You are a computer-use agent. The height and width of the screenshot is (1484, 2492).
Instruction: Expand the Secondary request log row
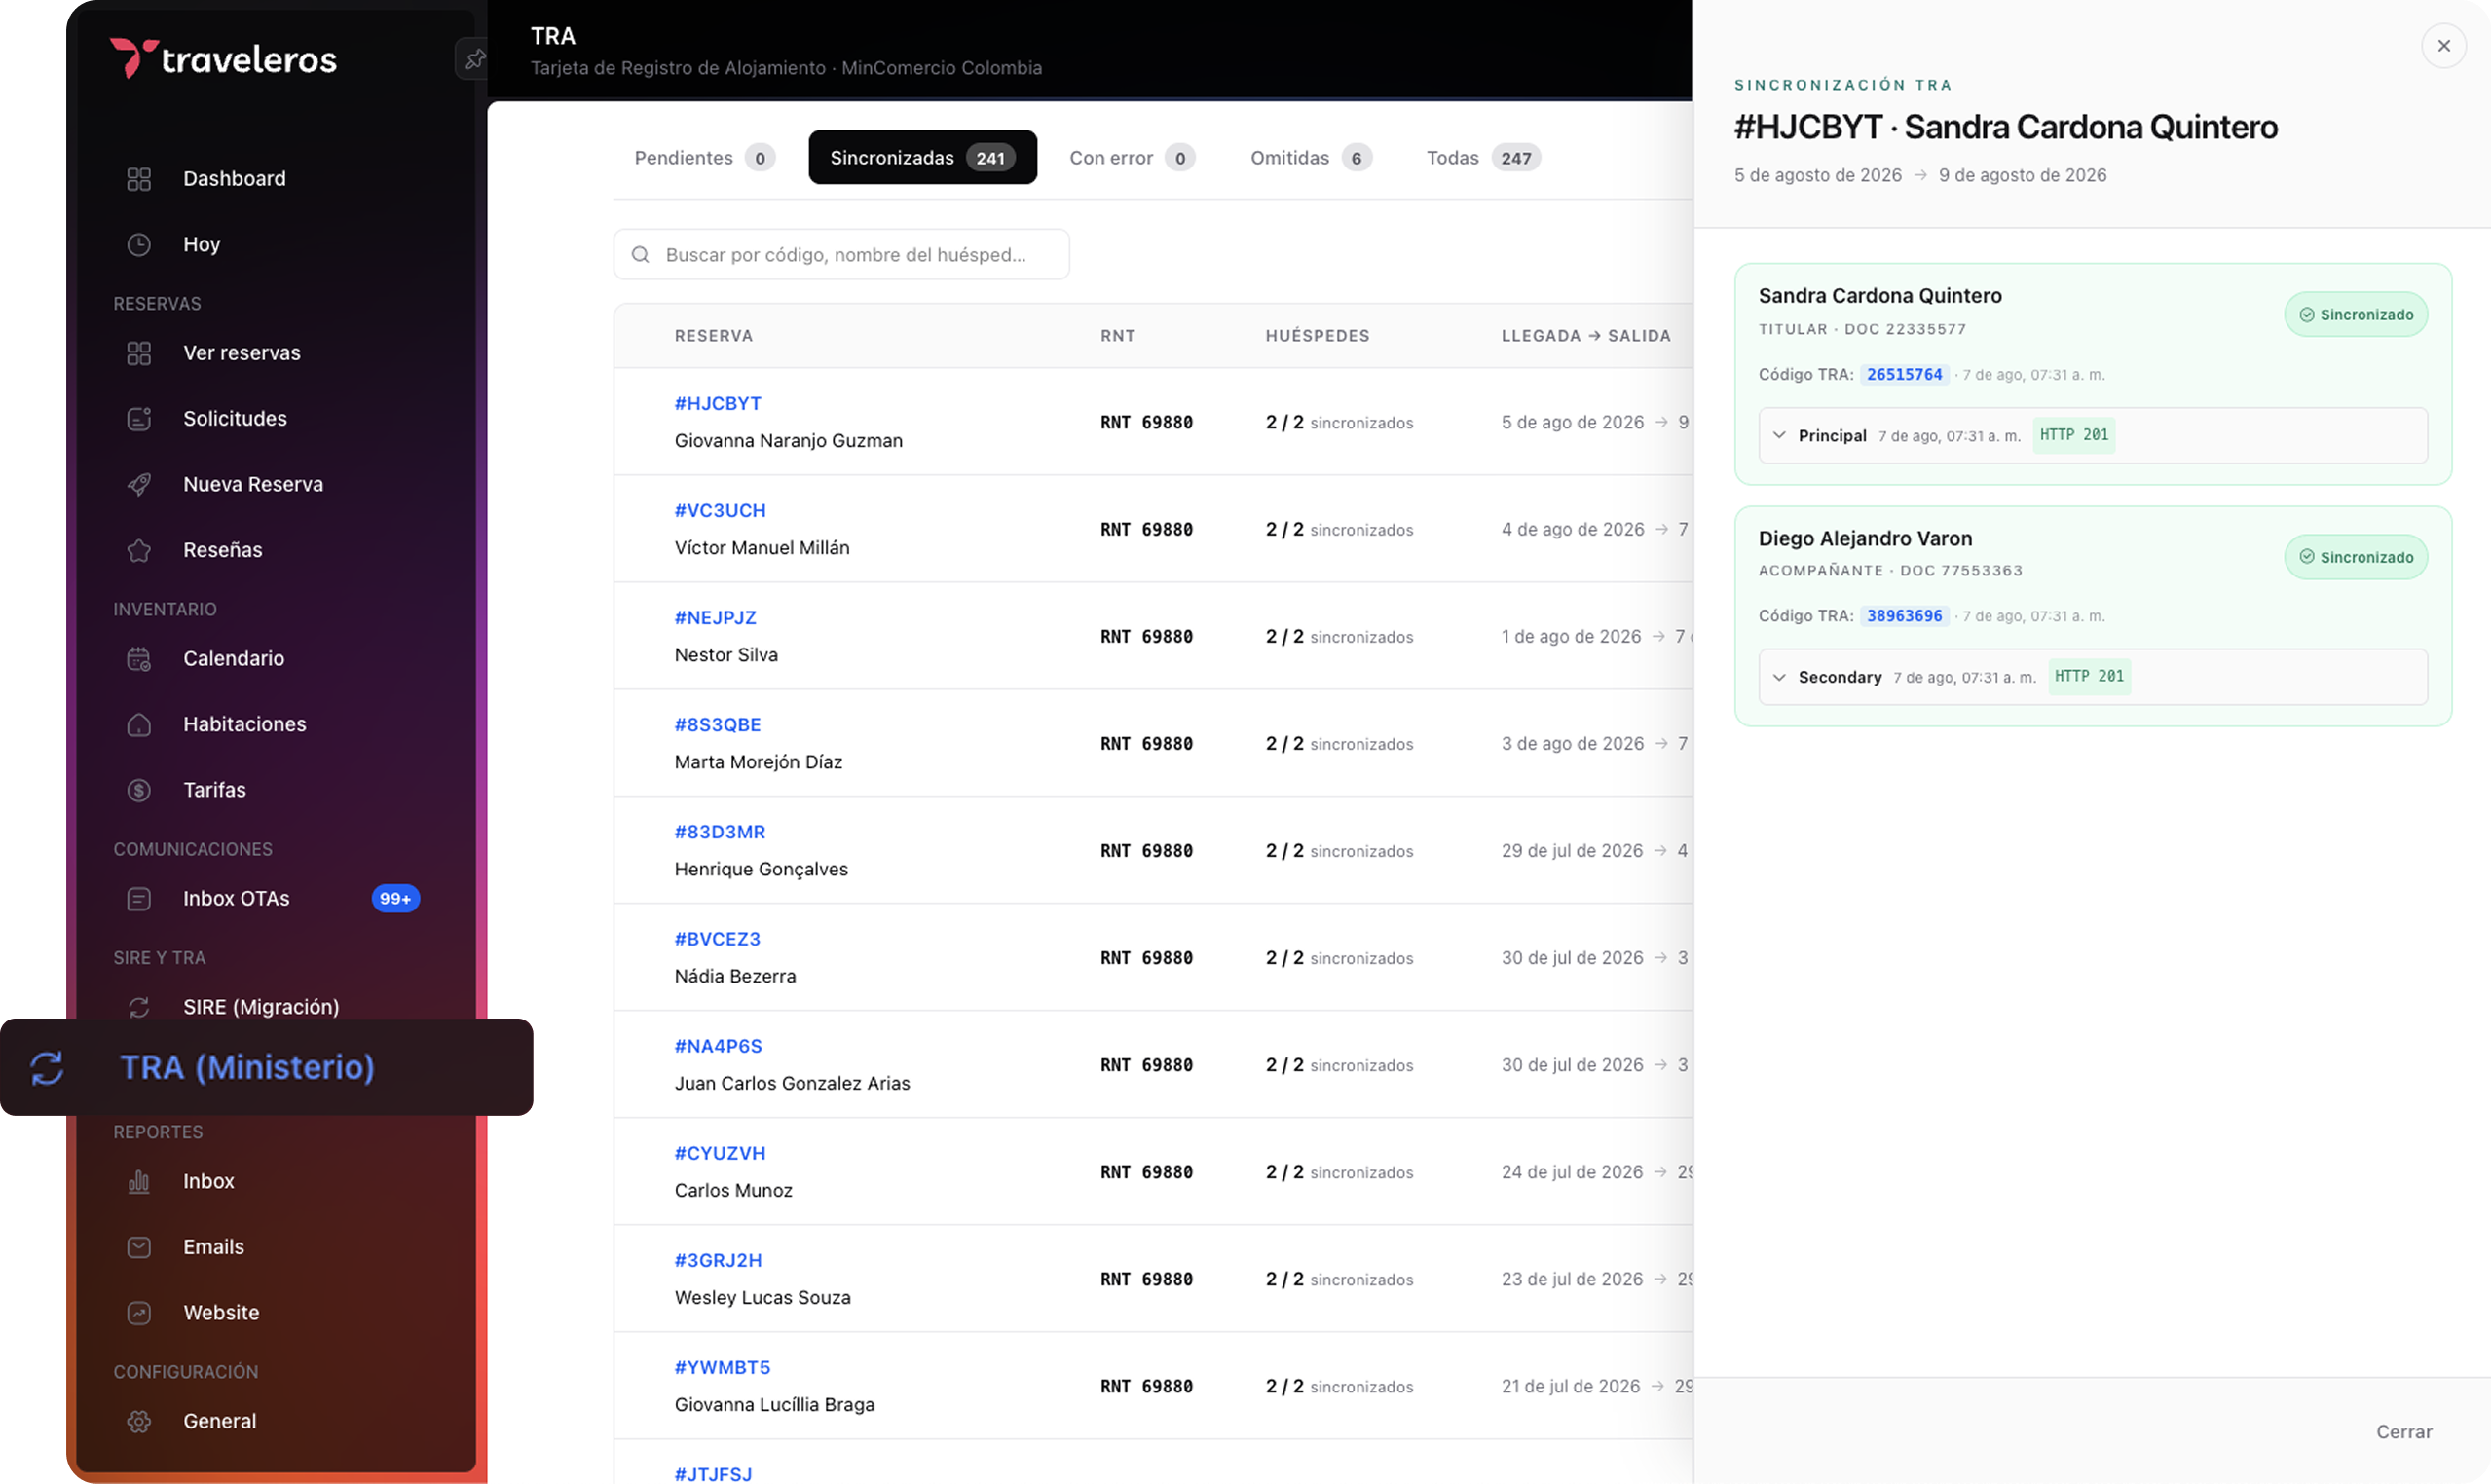click(2093, 677)
